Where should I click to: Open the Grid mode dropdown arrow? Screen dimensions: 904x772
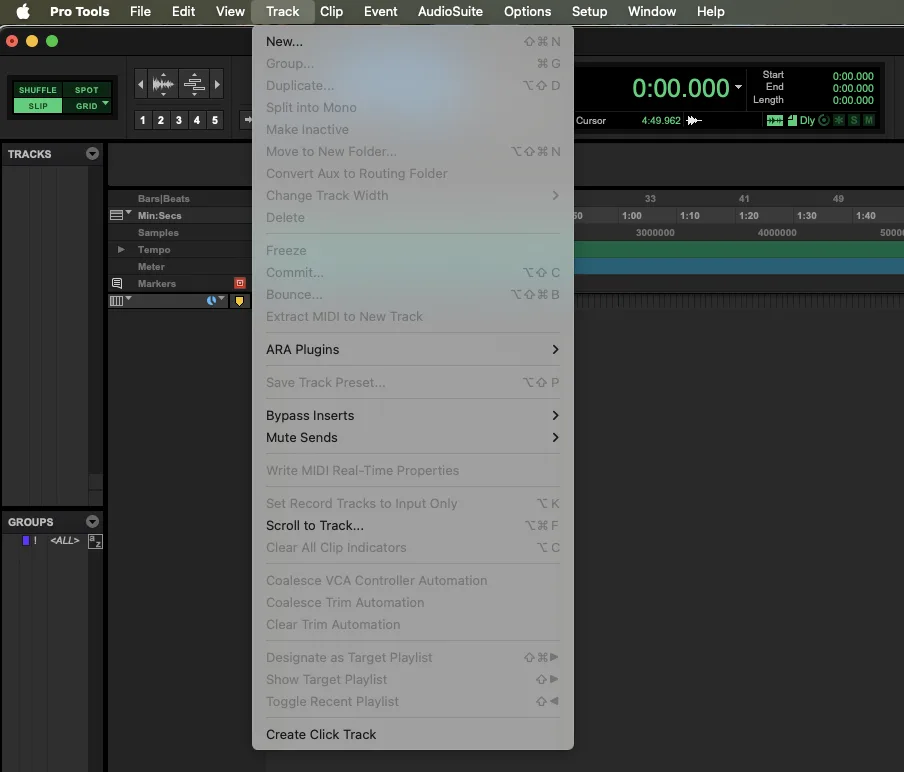106,103
